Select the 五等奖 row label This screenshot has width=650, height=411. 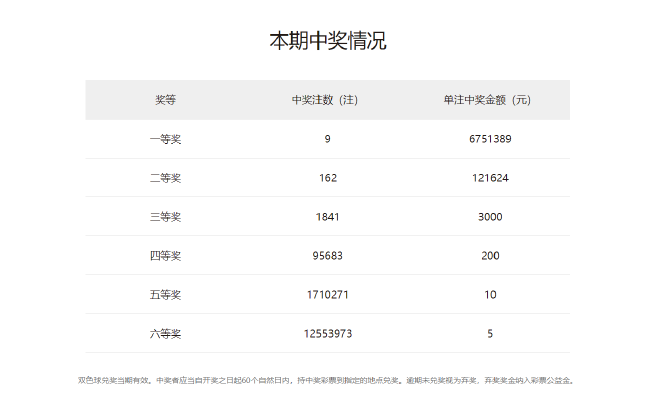(x=165, y=295)
